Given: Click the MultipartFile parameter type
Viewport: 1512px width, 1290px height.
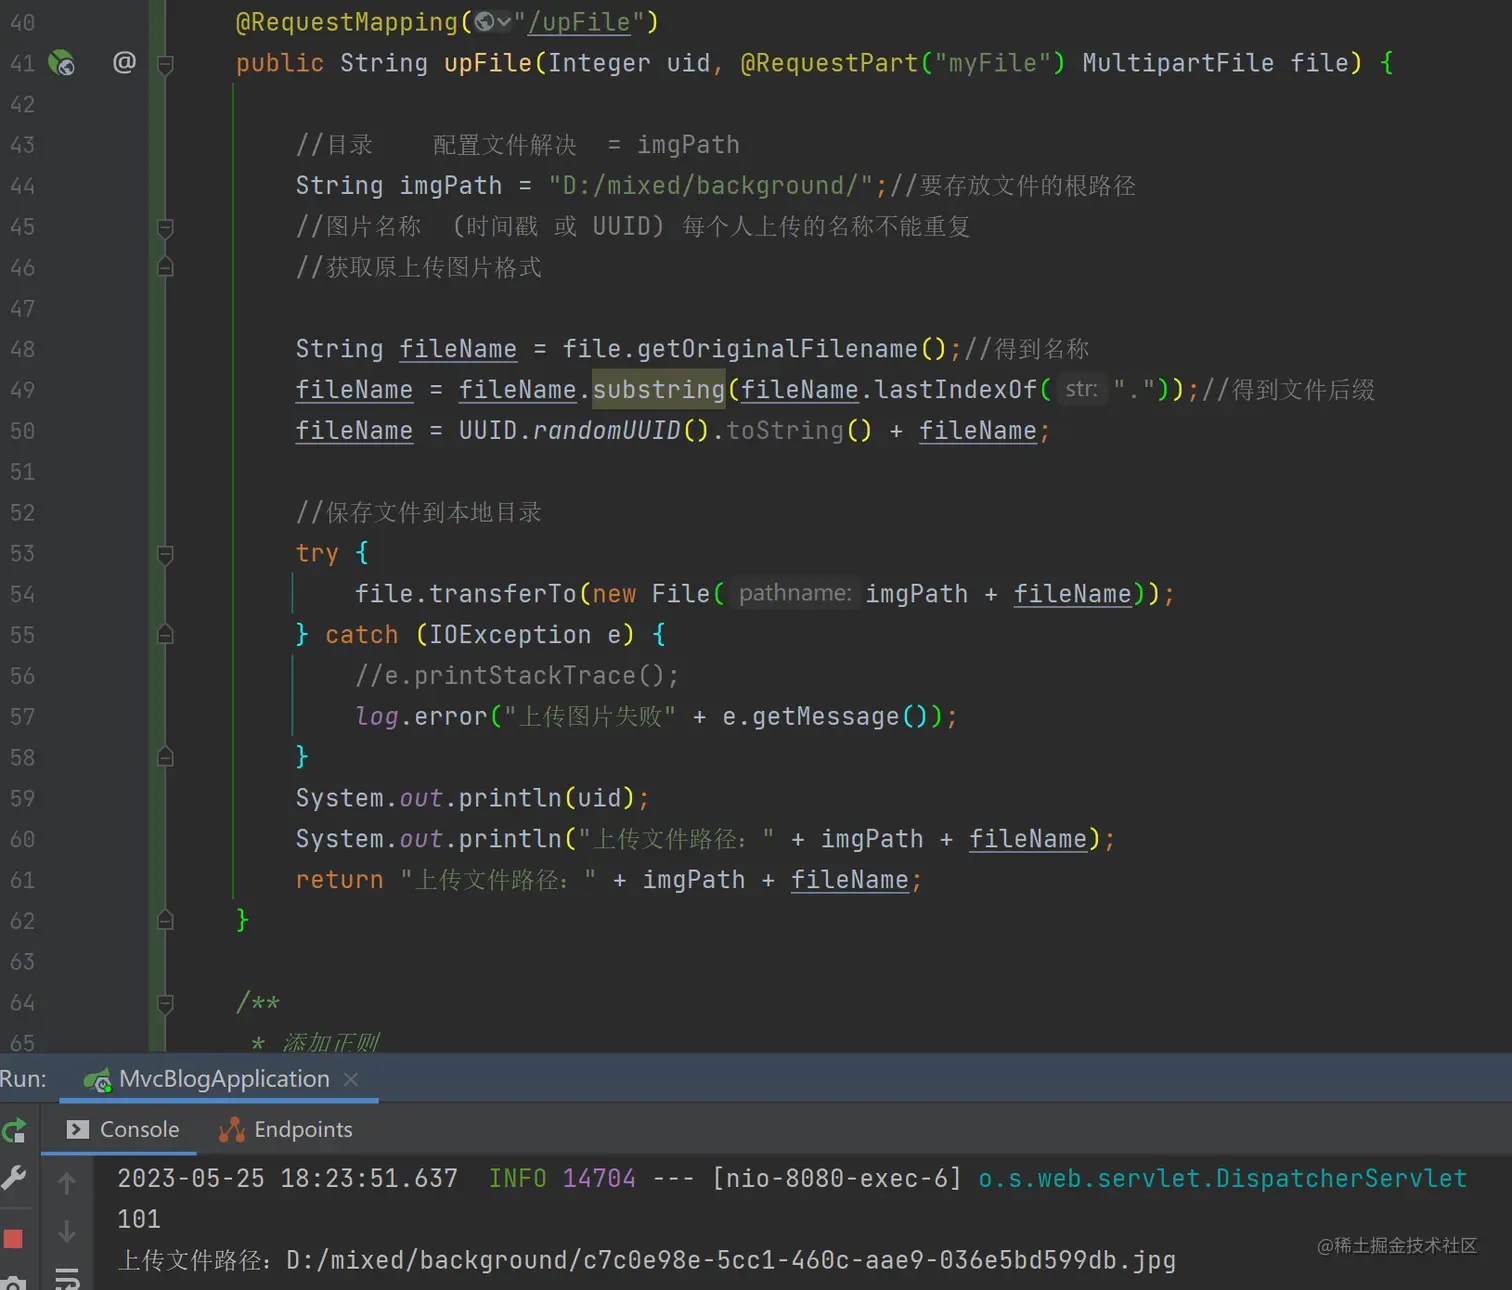Looking at the screenshot, I should (x=1178, y=63).
